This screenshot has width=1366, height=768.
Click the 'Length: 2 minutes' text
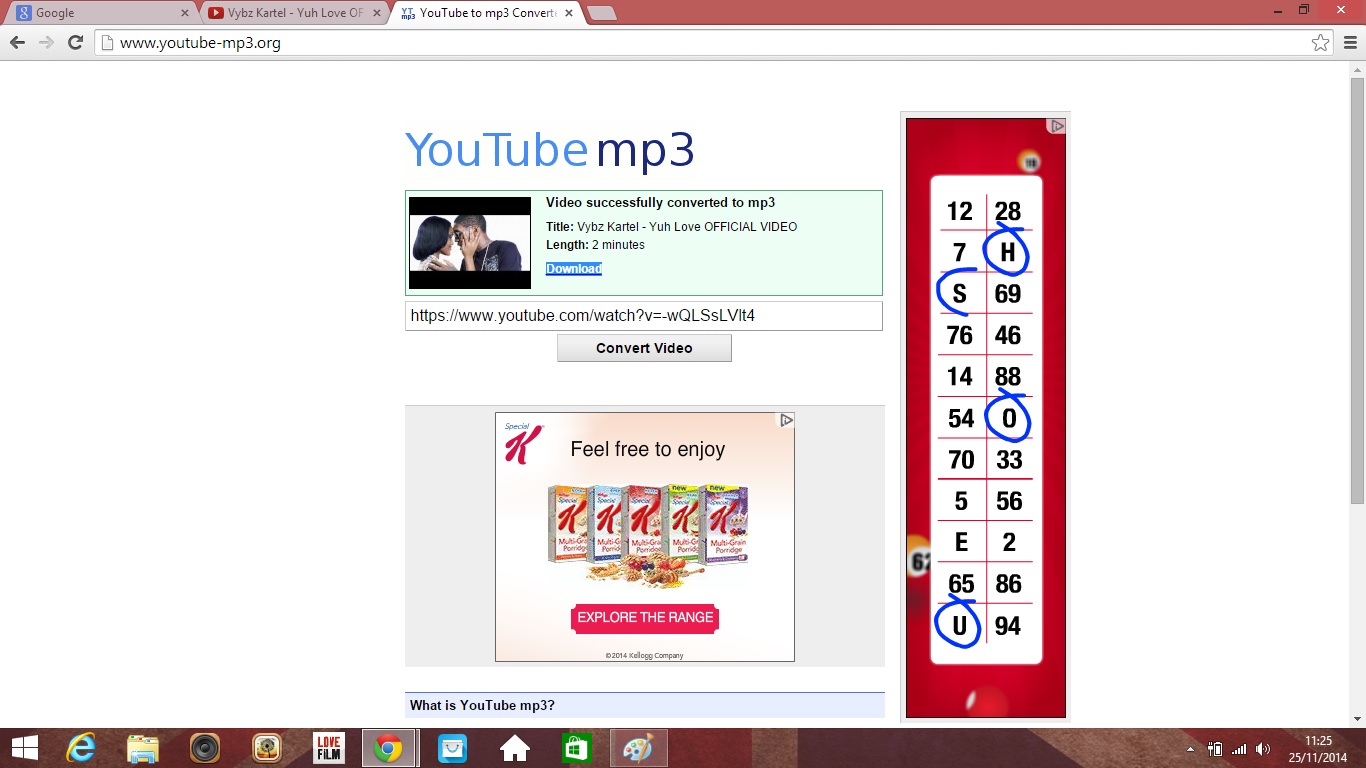click(x=595, y=245)
